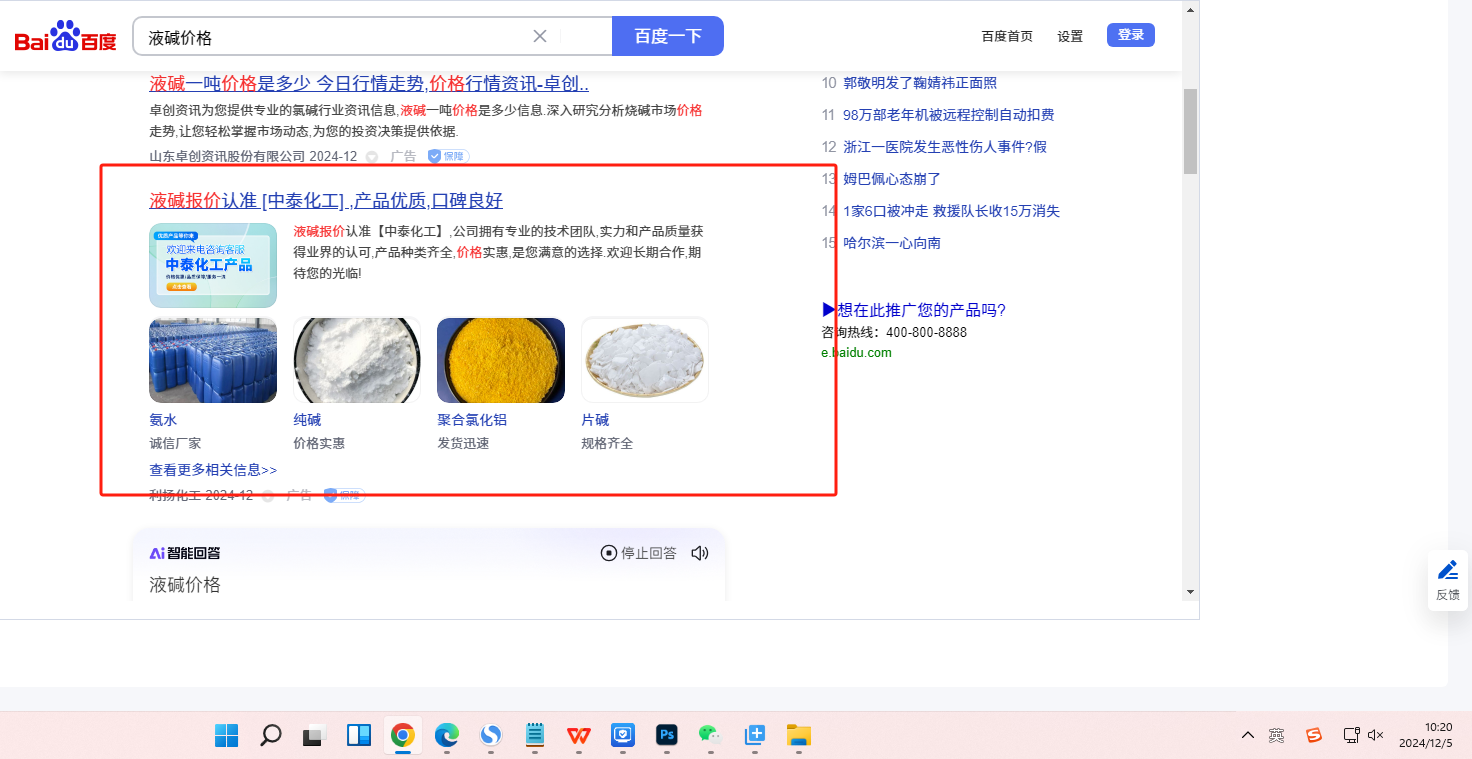1472x759 pixels.
Task: Open the 片碱 white flakes image
Action: tap(645, 360)
